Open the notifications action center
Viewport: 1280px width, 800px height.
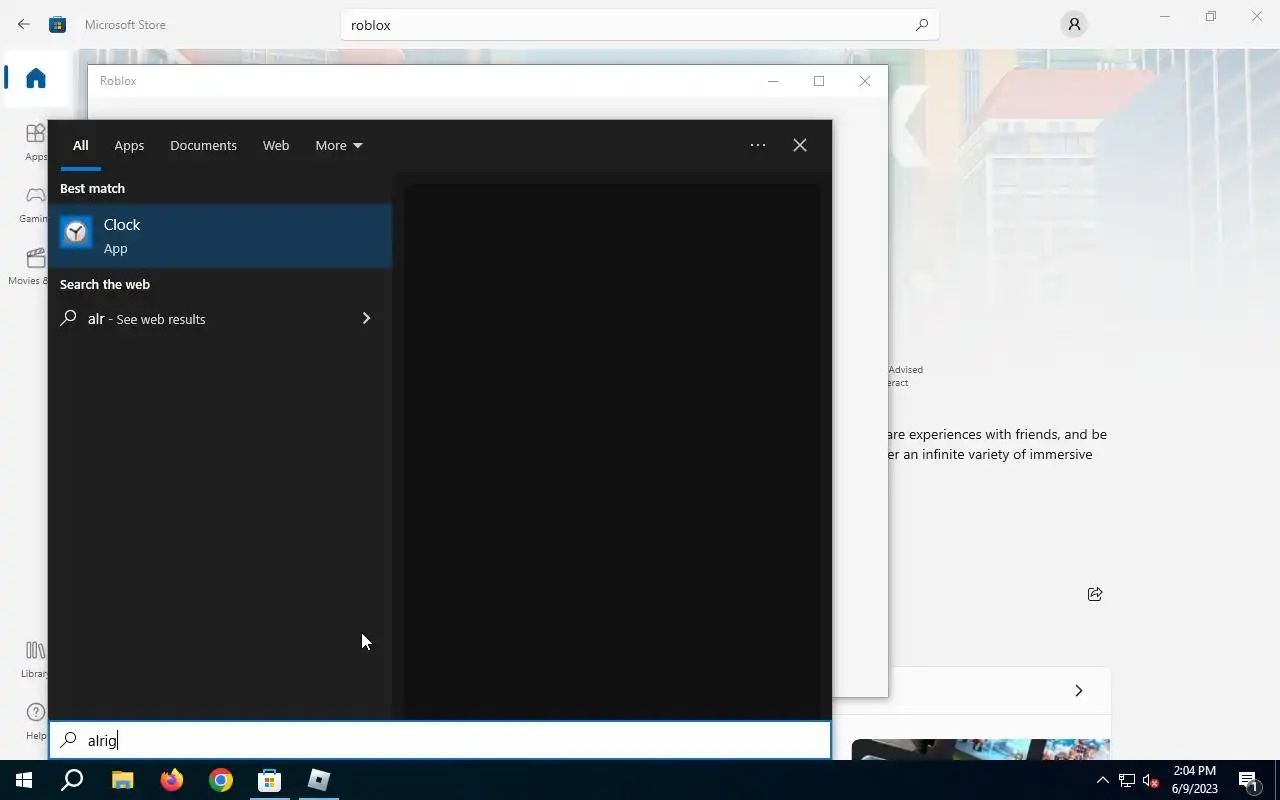click(1248, 780)
